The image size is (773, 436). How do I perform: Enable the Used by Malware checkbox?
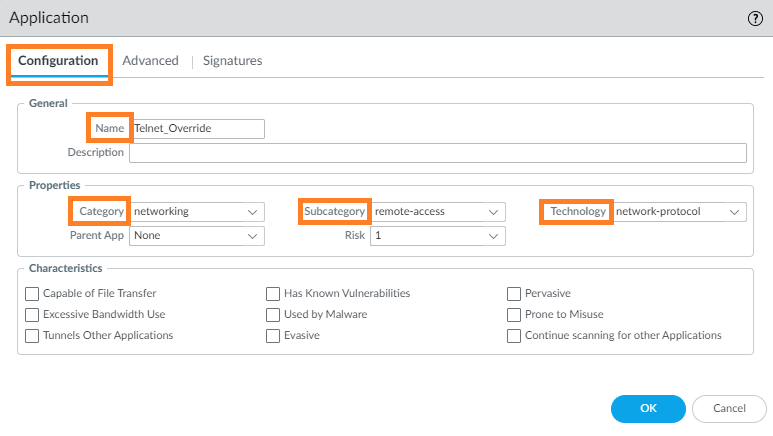tap(273, 315)
